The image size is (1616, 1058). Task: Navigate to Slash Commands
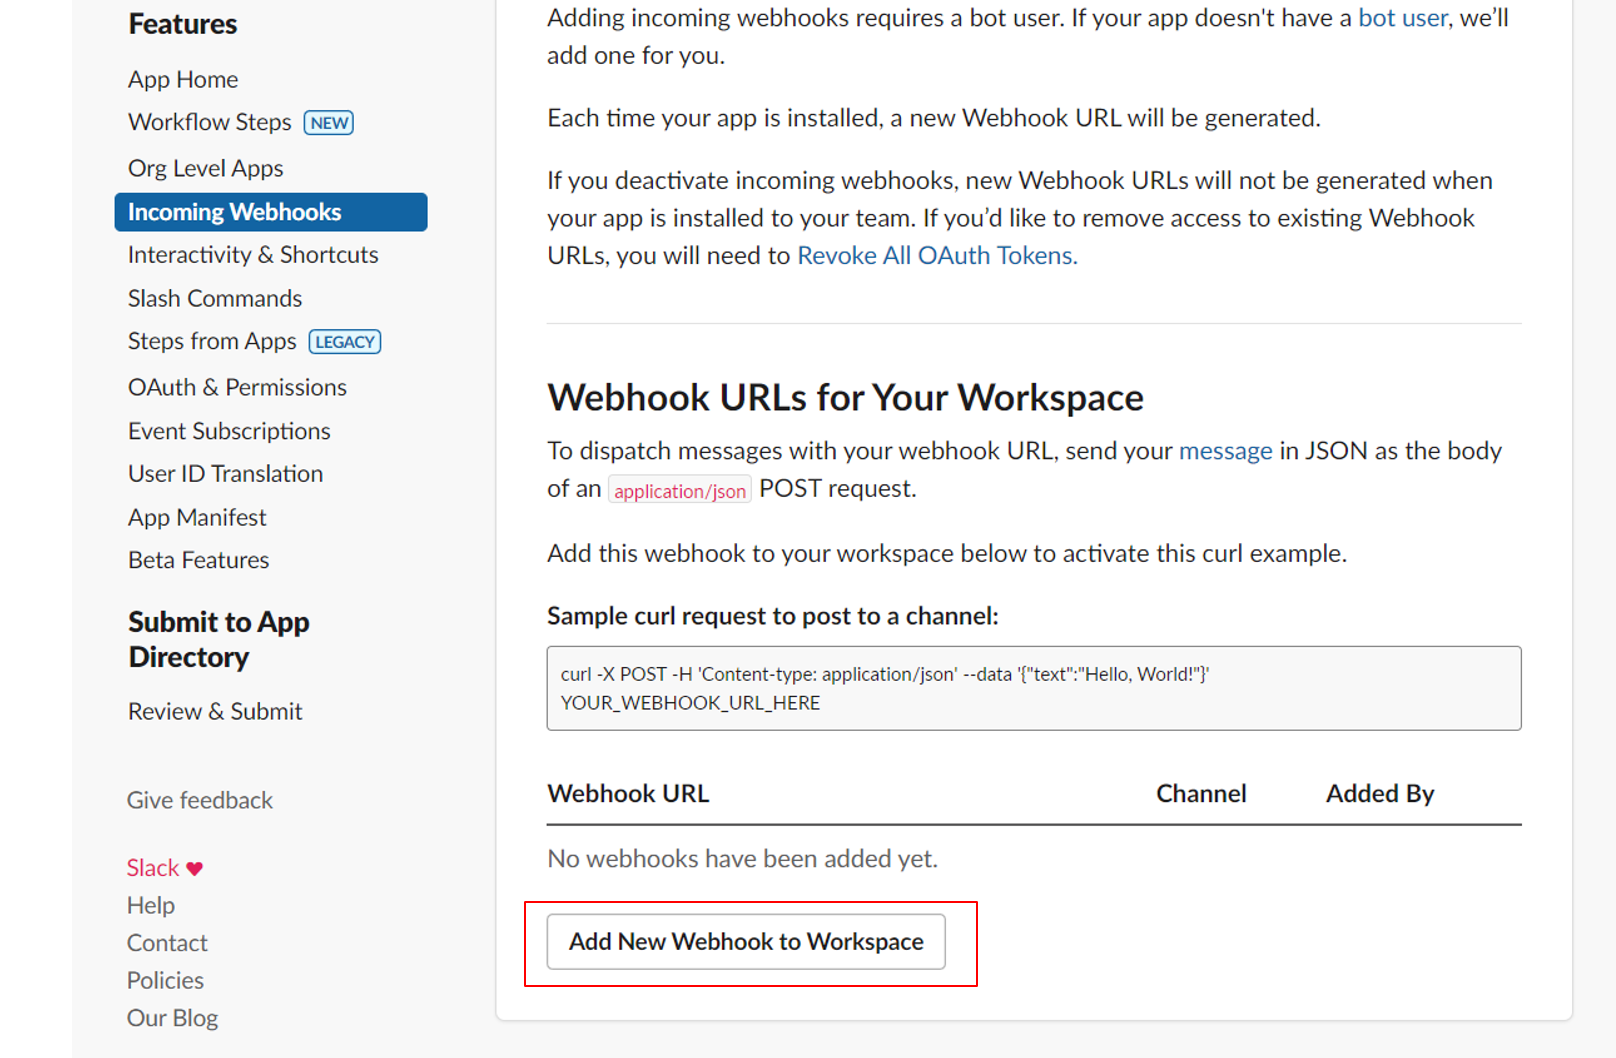(215, 298)
